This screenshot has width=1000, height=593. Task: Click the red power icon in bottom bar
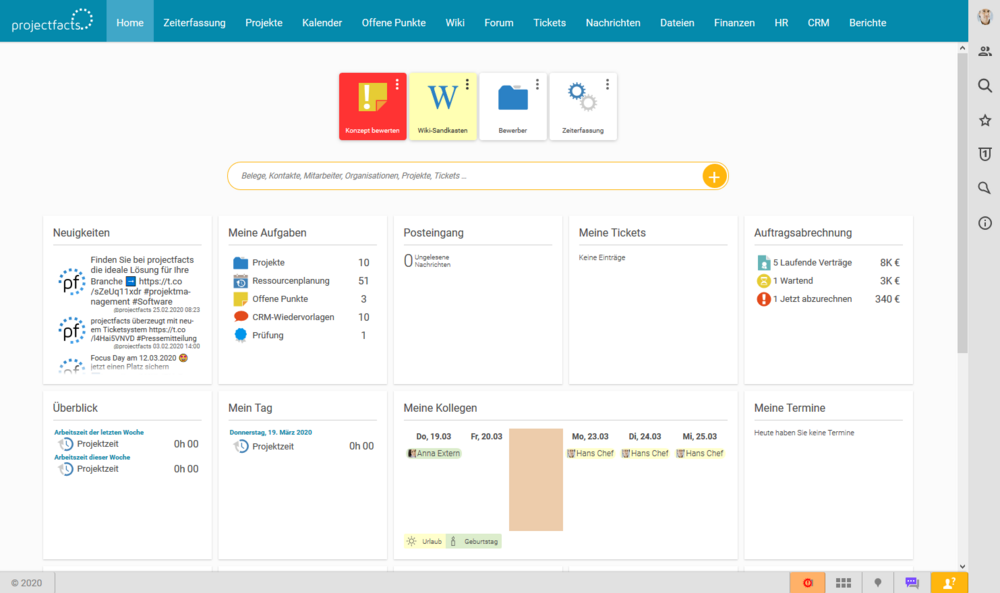tap(807, 582)
